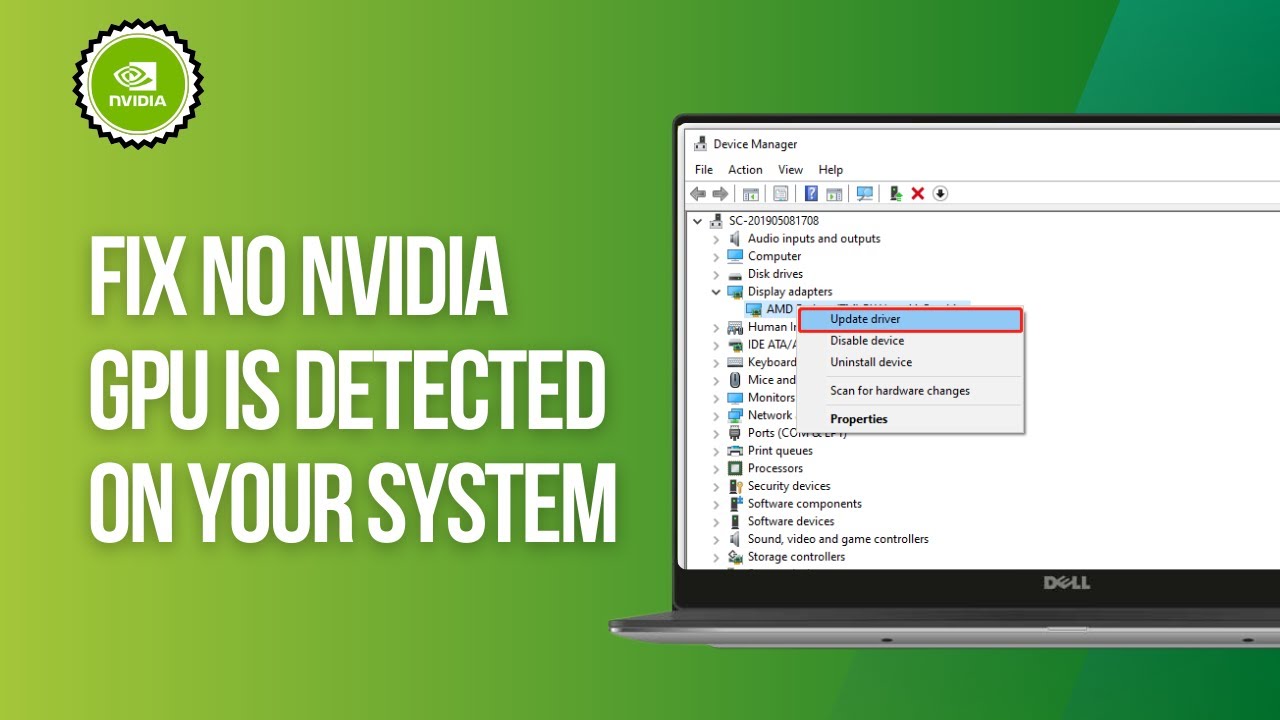Click the Print queues printer icon

(x=735, y=451)
